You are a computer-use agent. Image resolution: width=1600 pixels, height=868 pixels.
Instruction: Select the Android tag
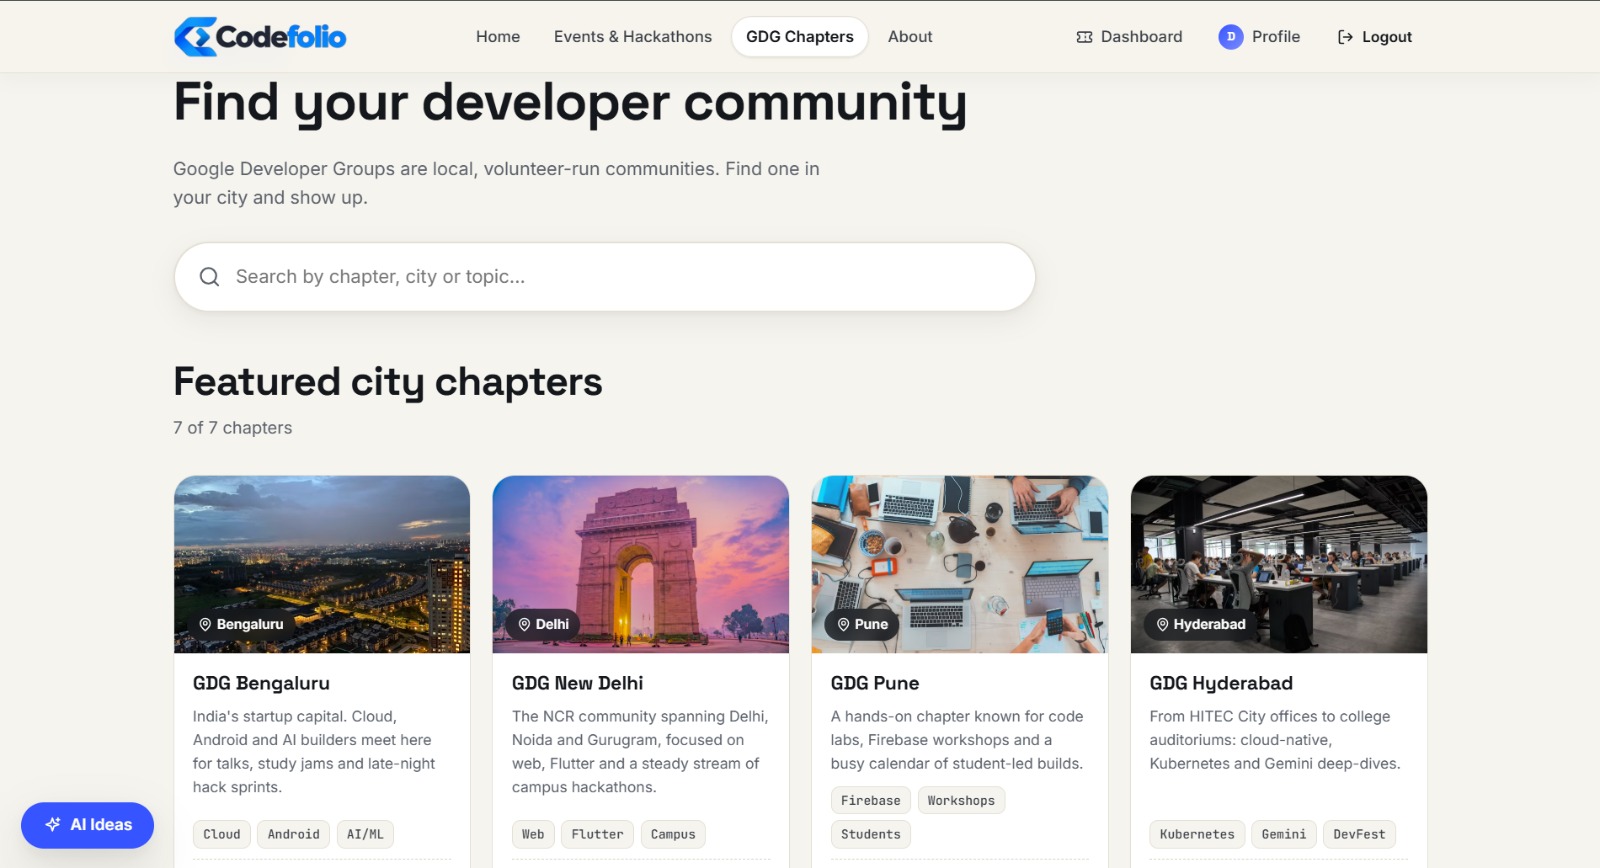click(x=294, y=834)
